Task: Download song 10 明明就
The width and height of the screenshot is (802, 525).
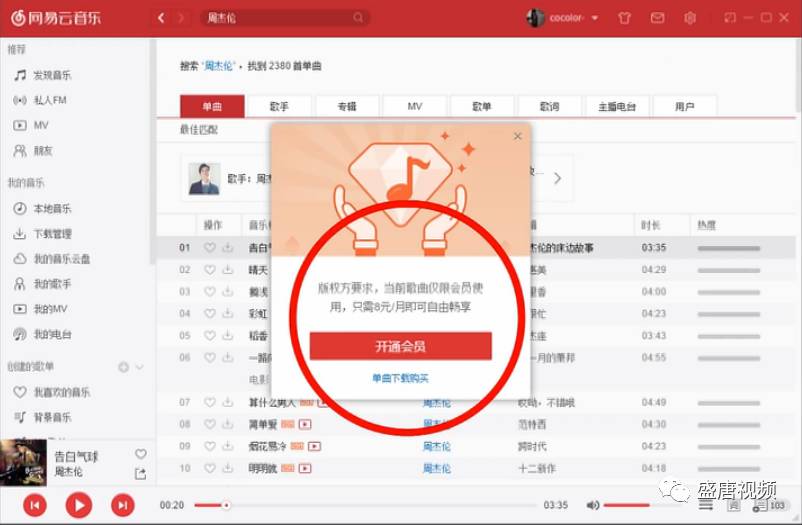Action: [x=228, y=468]
